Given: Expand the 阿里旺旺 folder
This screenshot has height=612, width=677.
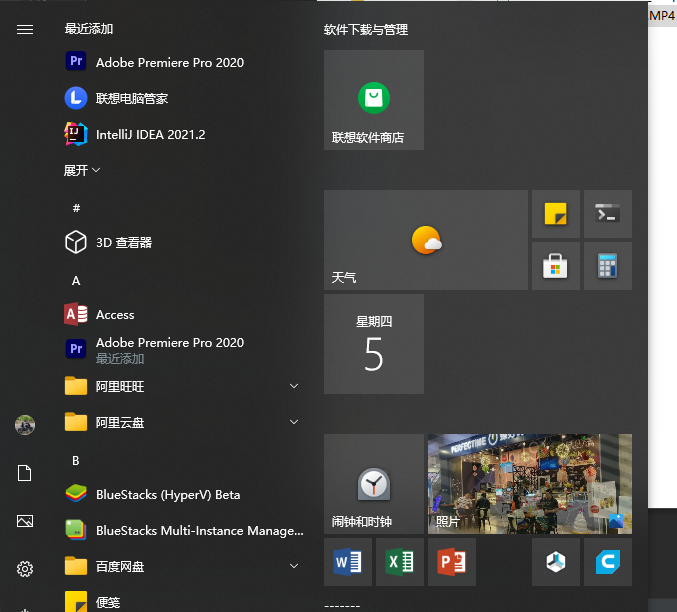Looking at the screenshot, I should (x=181, y=386).
